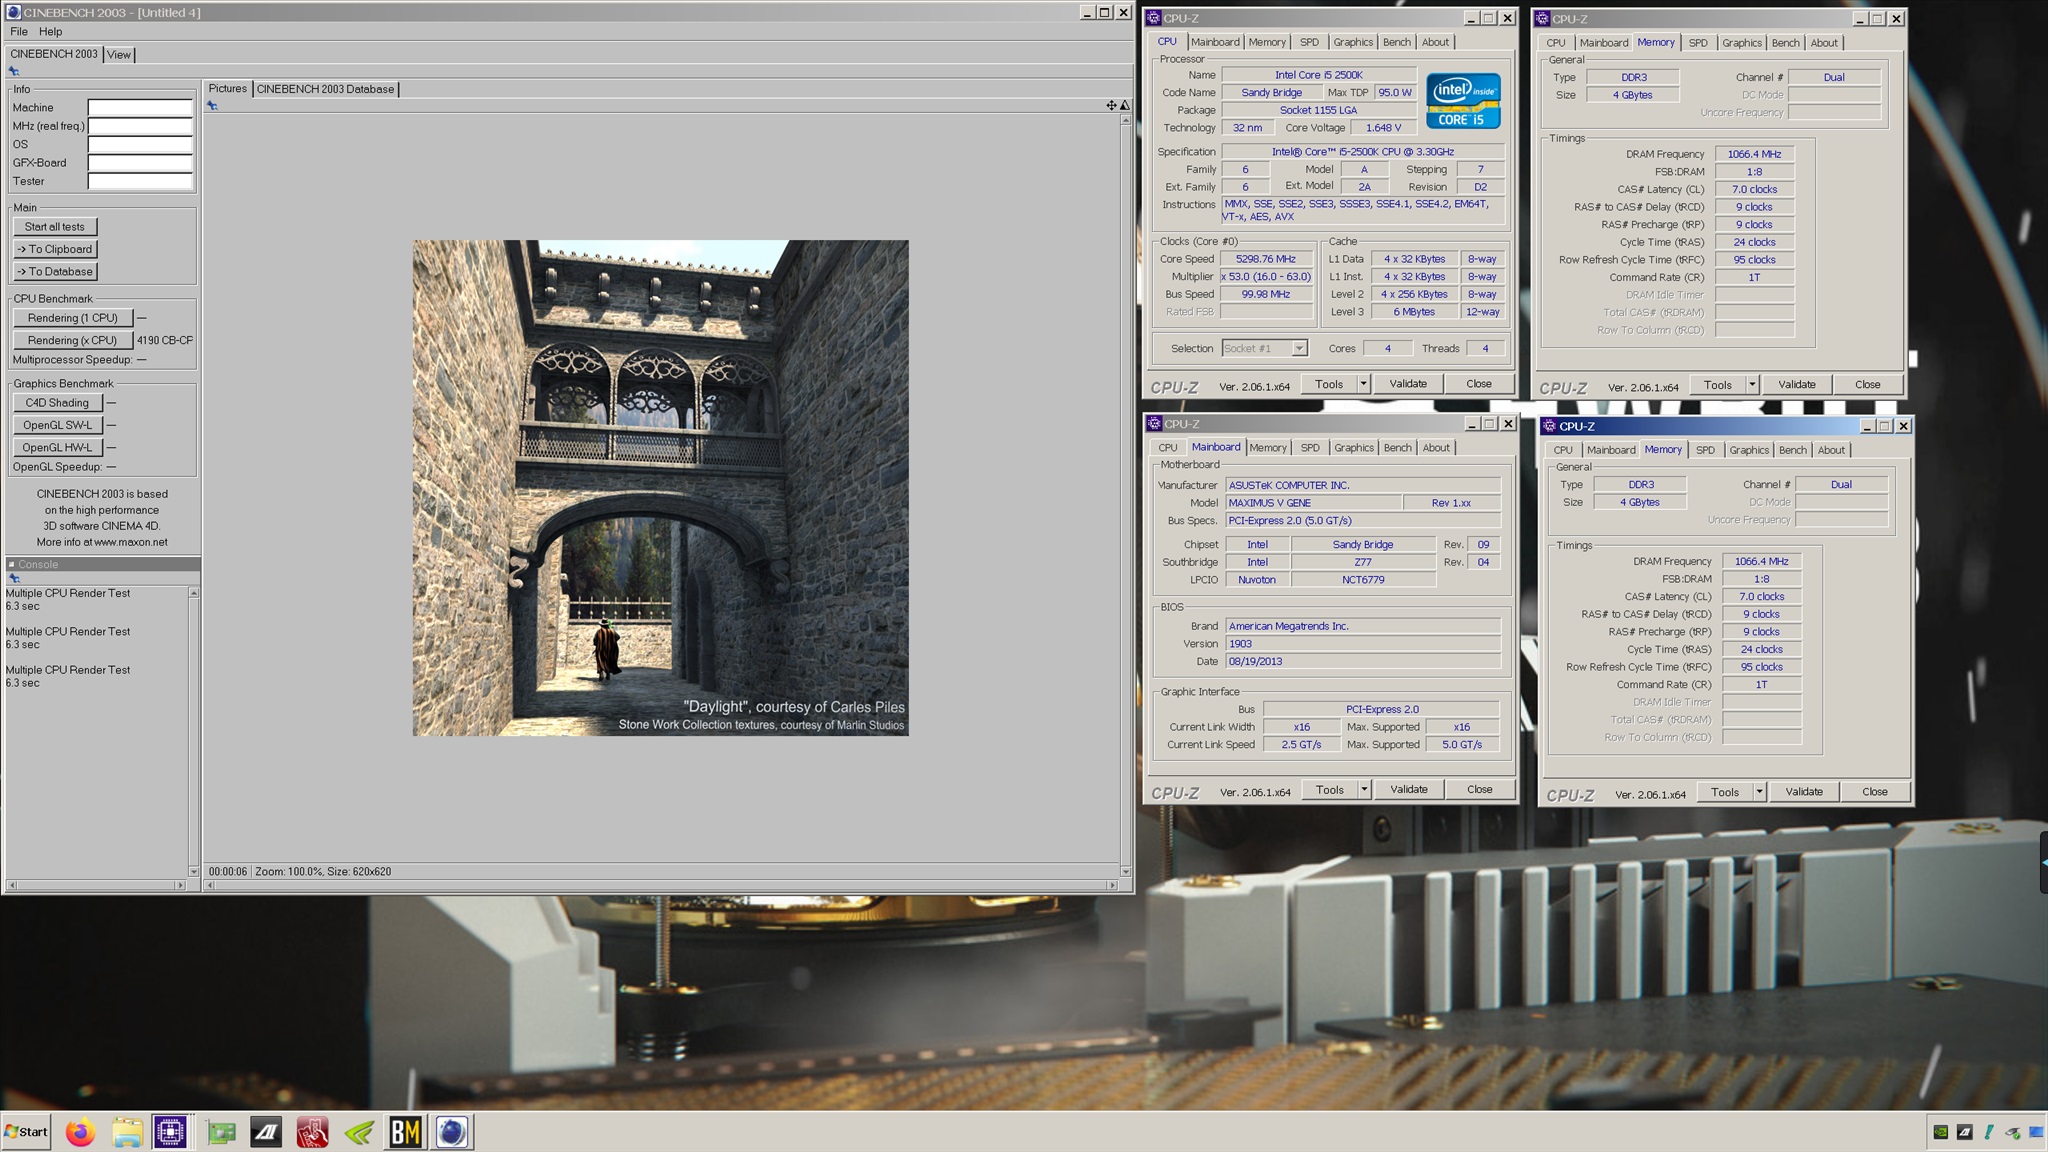Click Validate in the CPU tab window
This screenshot has width=2048, height=1152.
[1408, 384]
